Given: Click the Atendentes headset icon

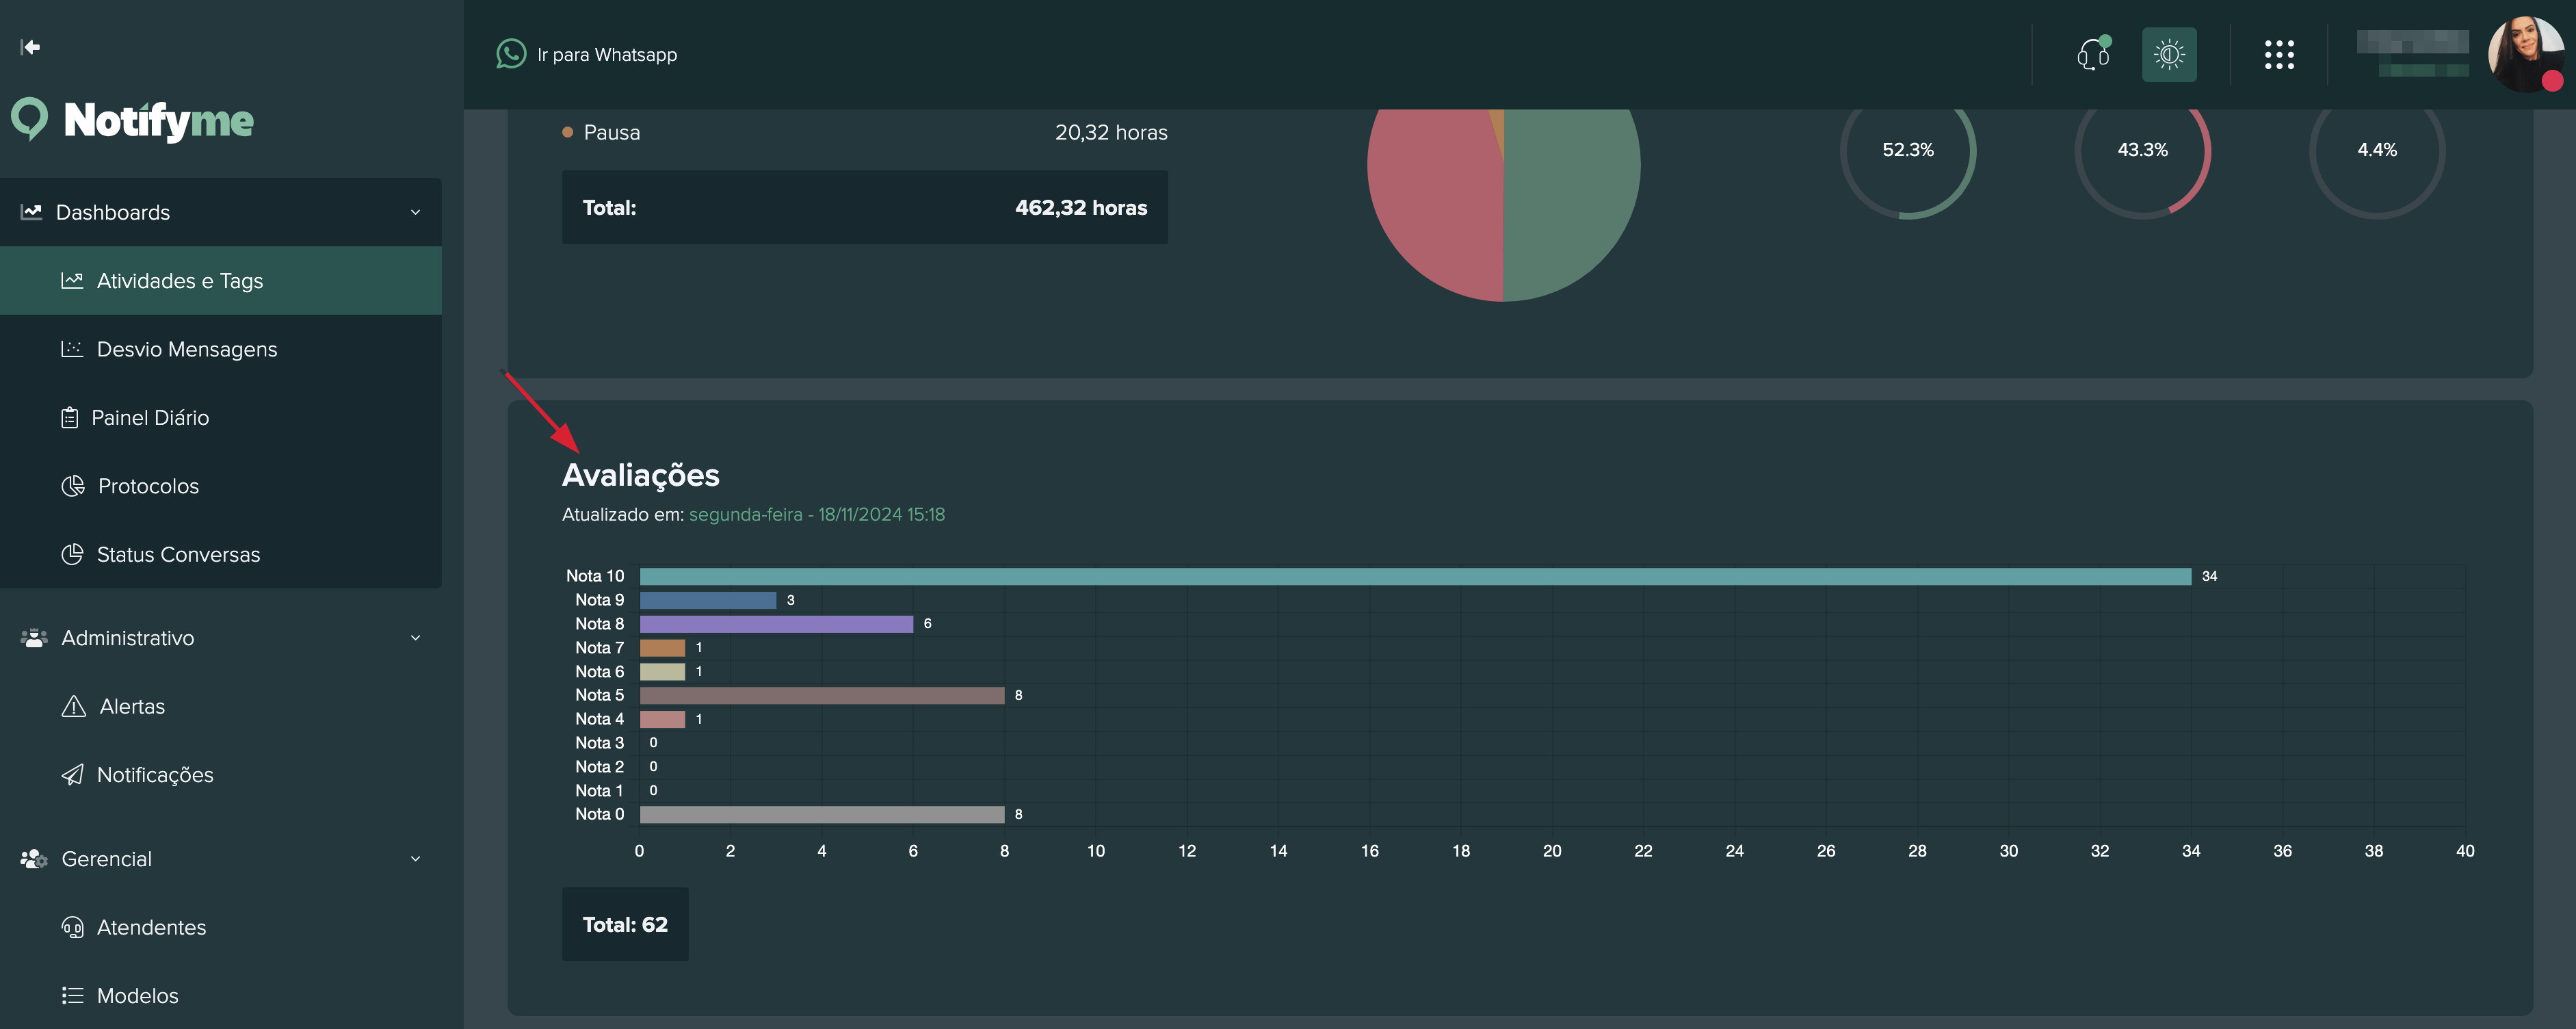Looking at the screenshot, I should [72, 927].
